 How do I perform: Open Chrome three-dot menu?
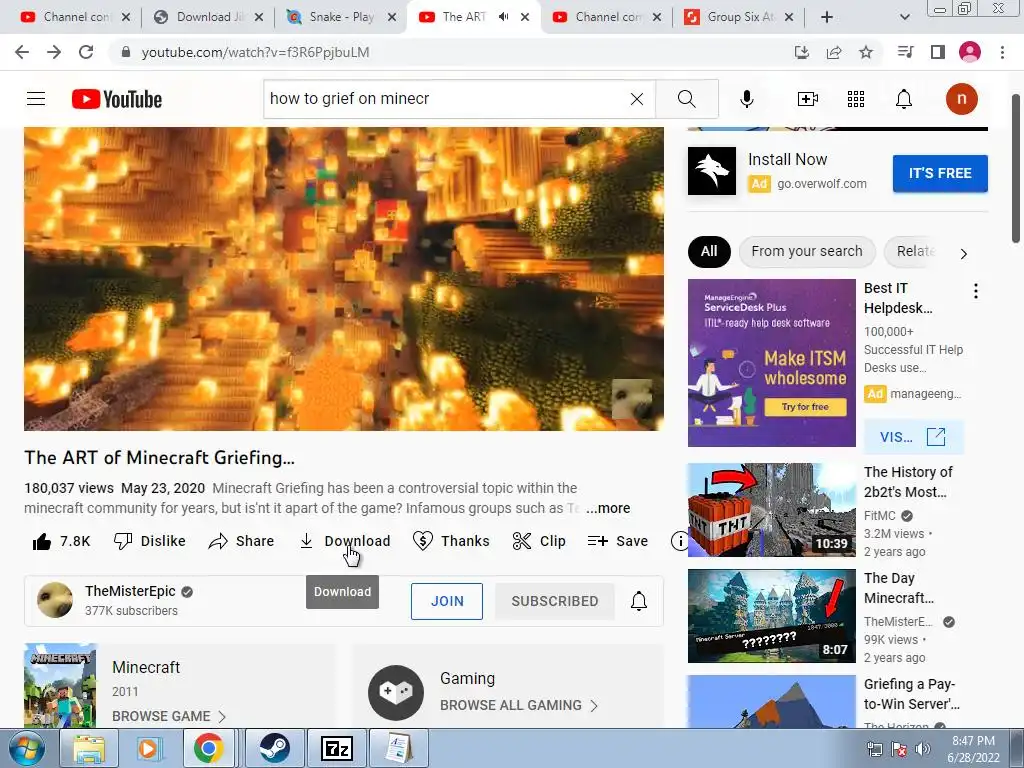coord(1002,52)
